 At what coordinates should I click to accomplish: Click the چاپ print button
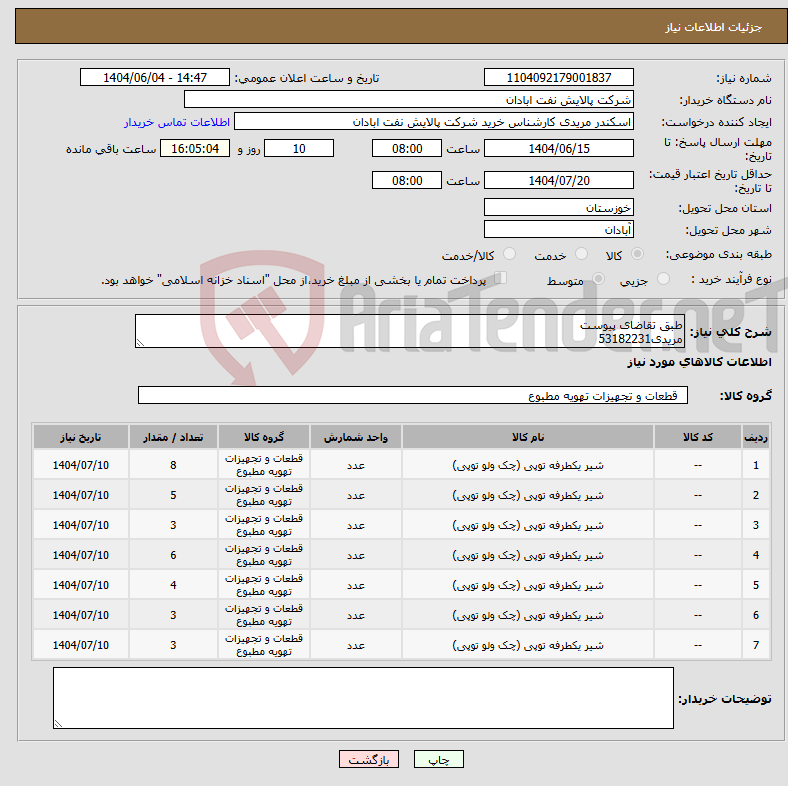438,759
